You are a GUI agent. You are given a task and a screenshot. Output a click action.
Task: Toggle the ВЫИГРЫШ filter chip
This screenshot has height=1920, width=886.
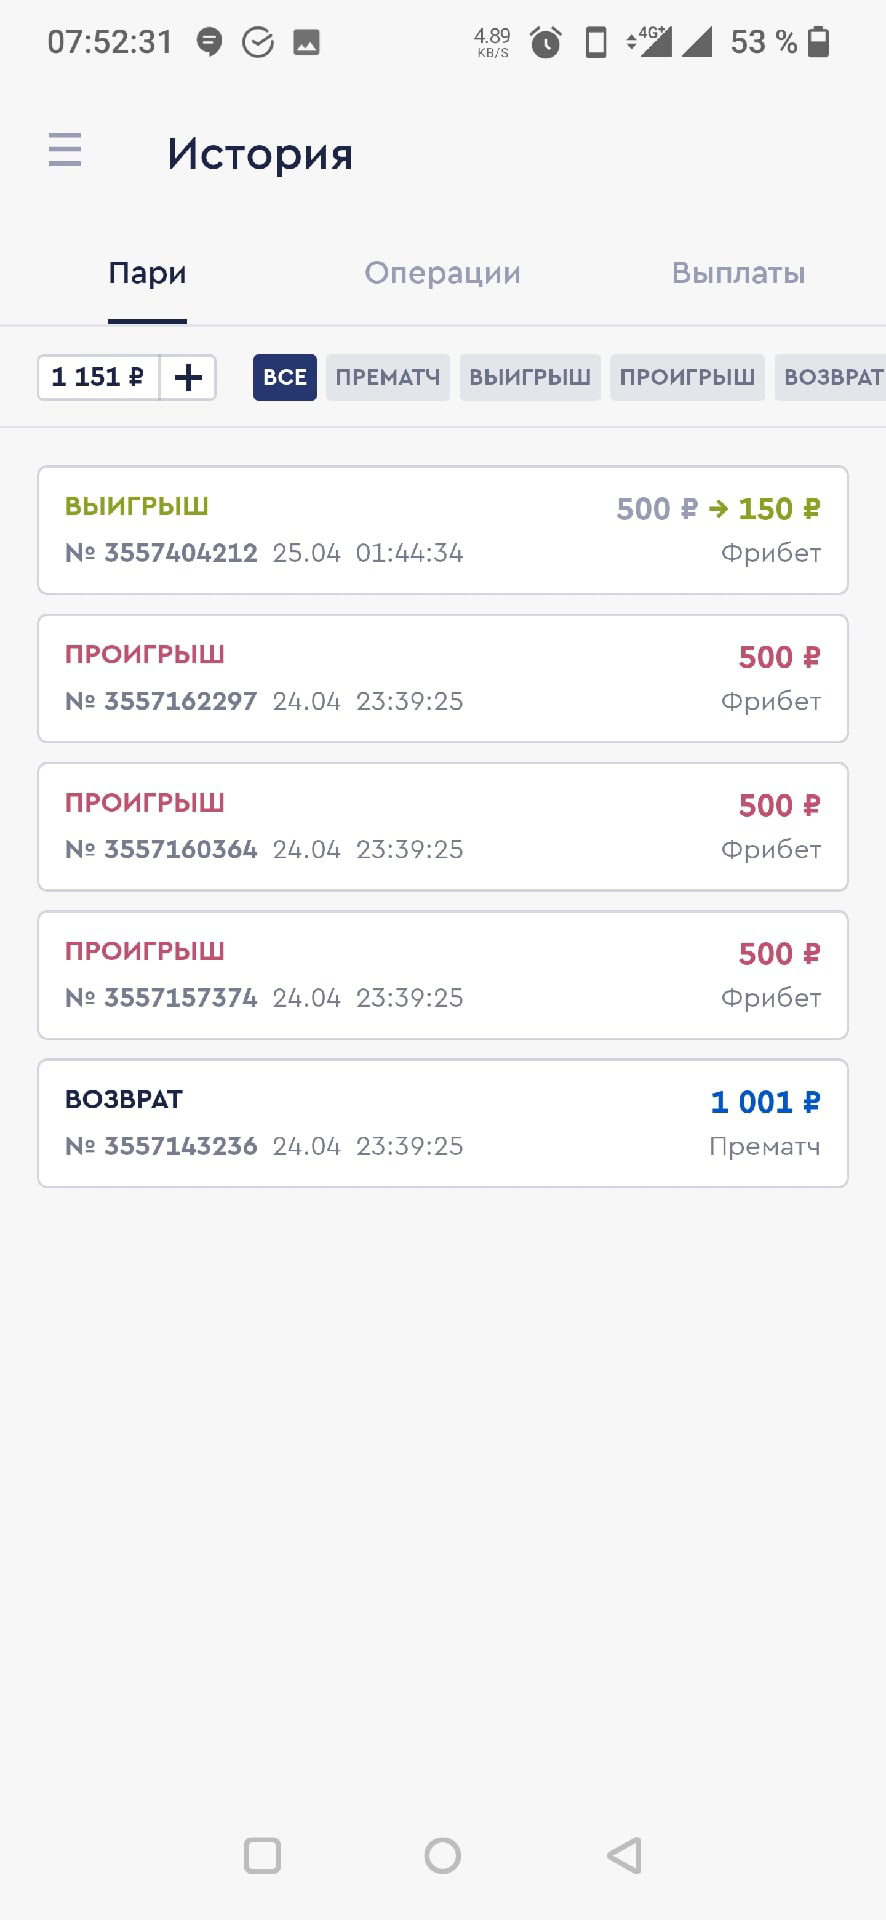pos(530,377)
